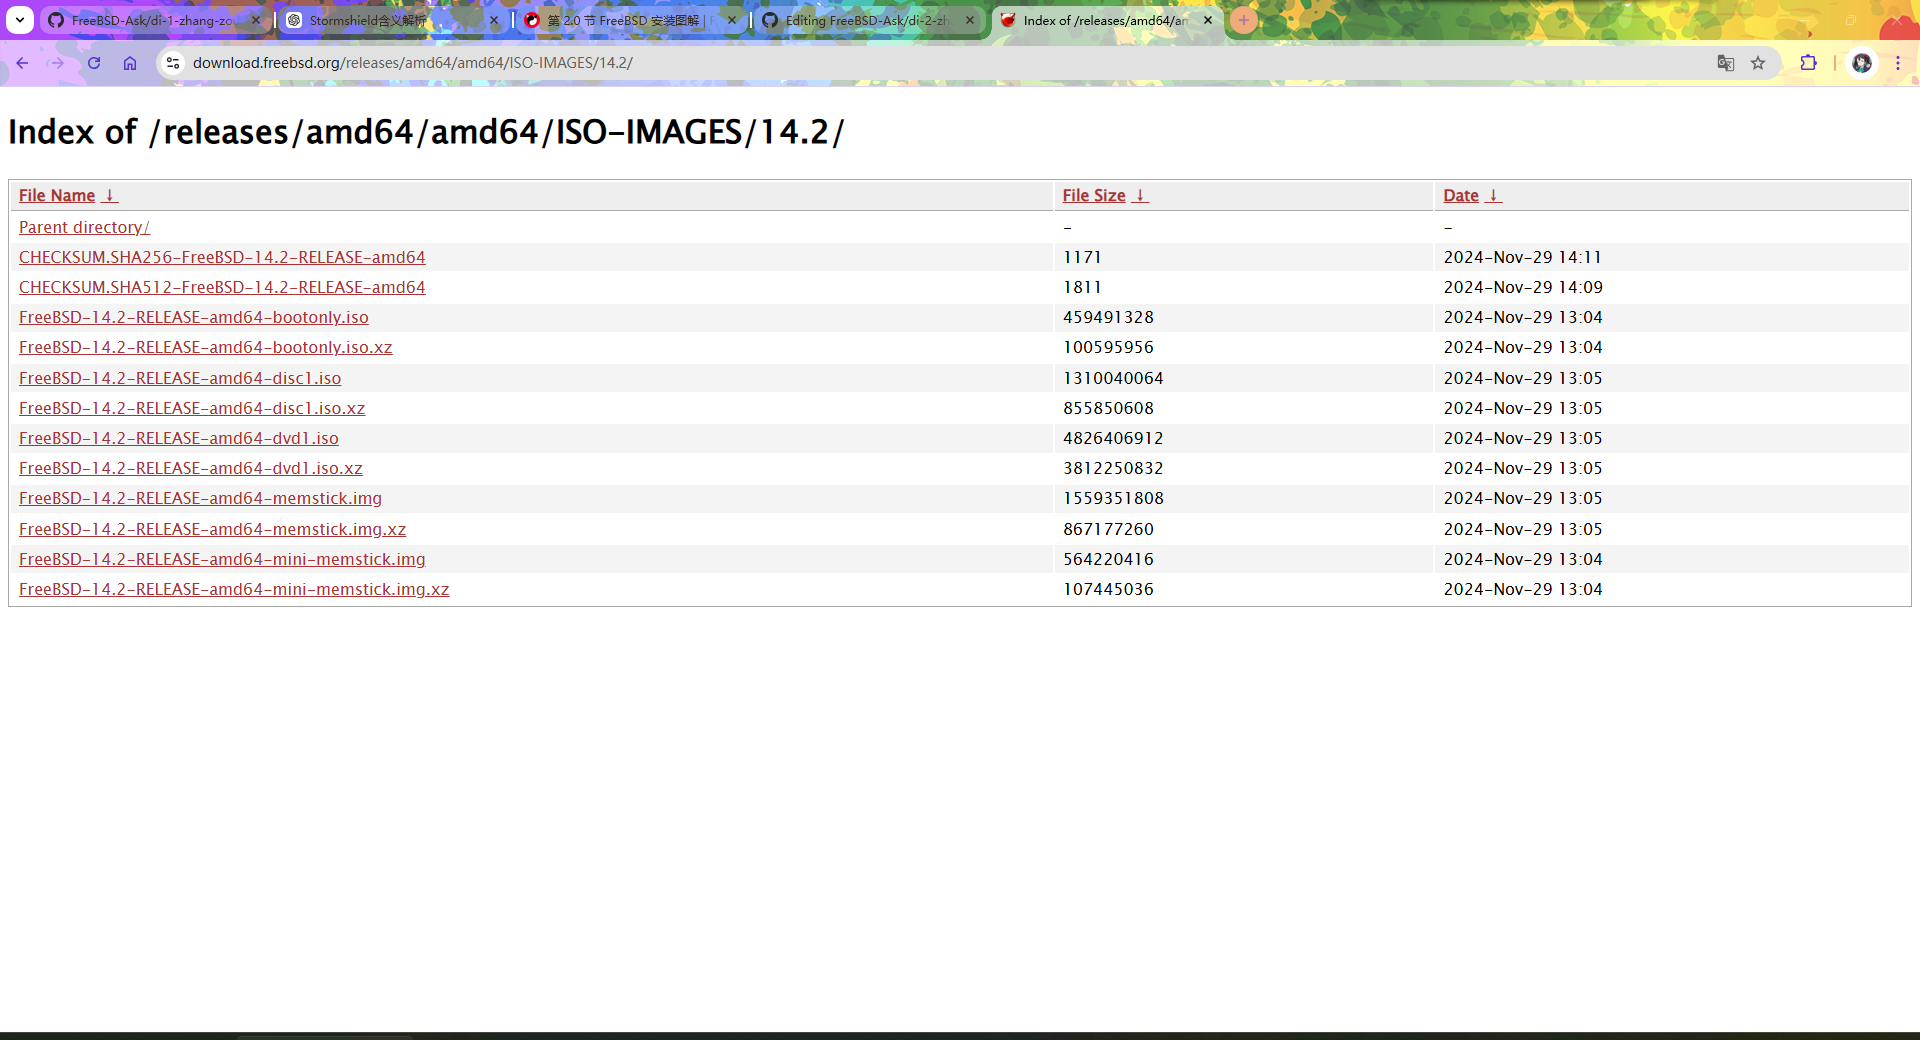View site information icon in address bar
Image resolution: width=1920 pixels, height=1040 pixels.
tap(173, 63)
